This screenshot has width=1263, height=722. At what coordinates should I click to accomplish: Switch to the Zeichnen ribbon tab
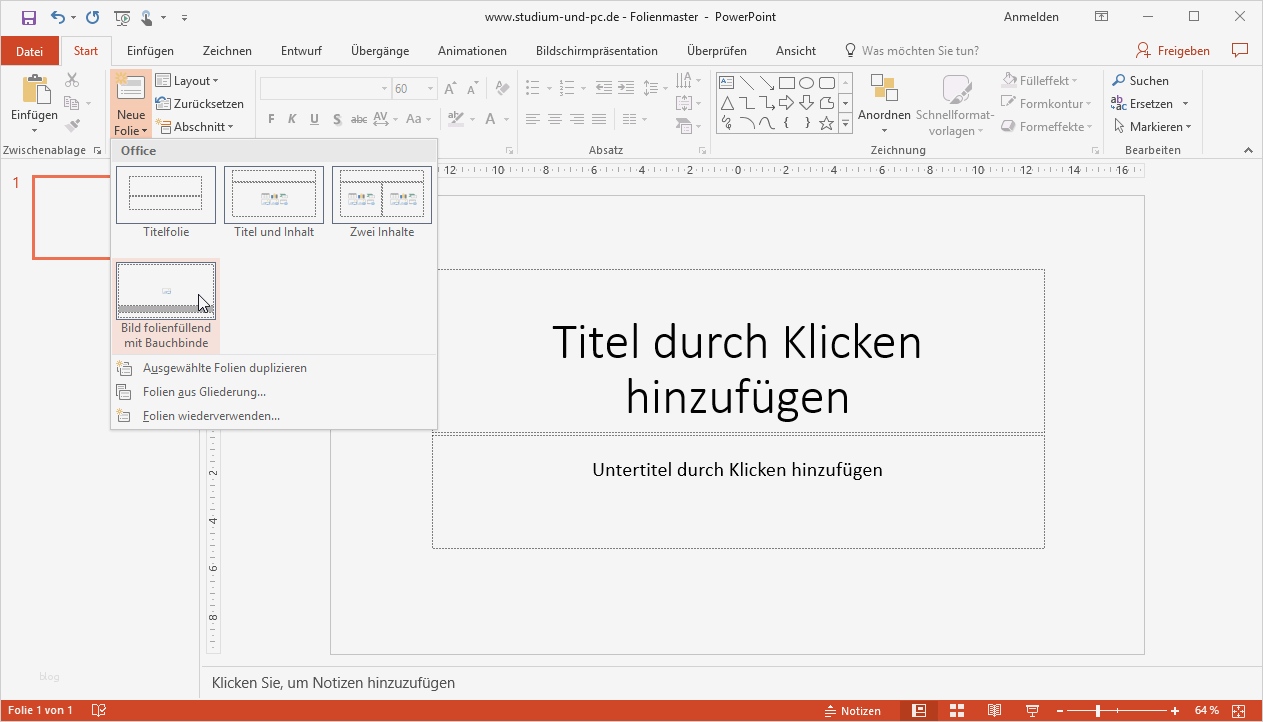pyautogui.click(x=227, y=50)
